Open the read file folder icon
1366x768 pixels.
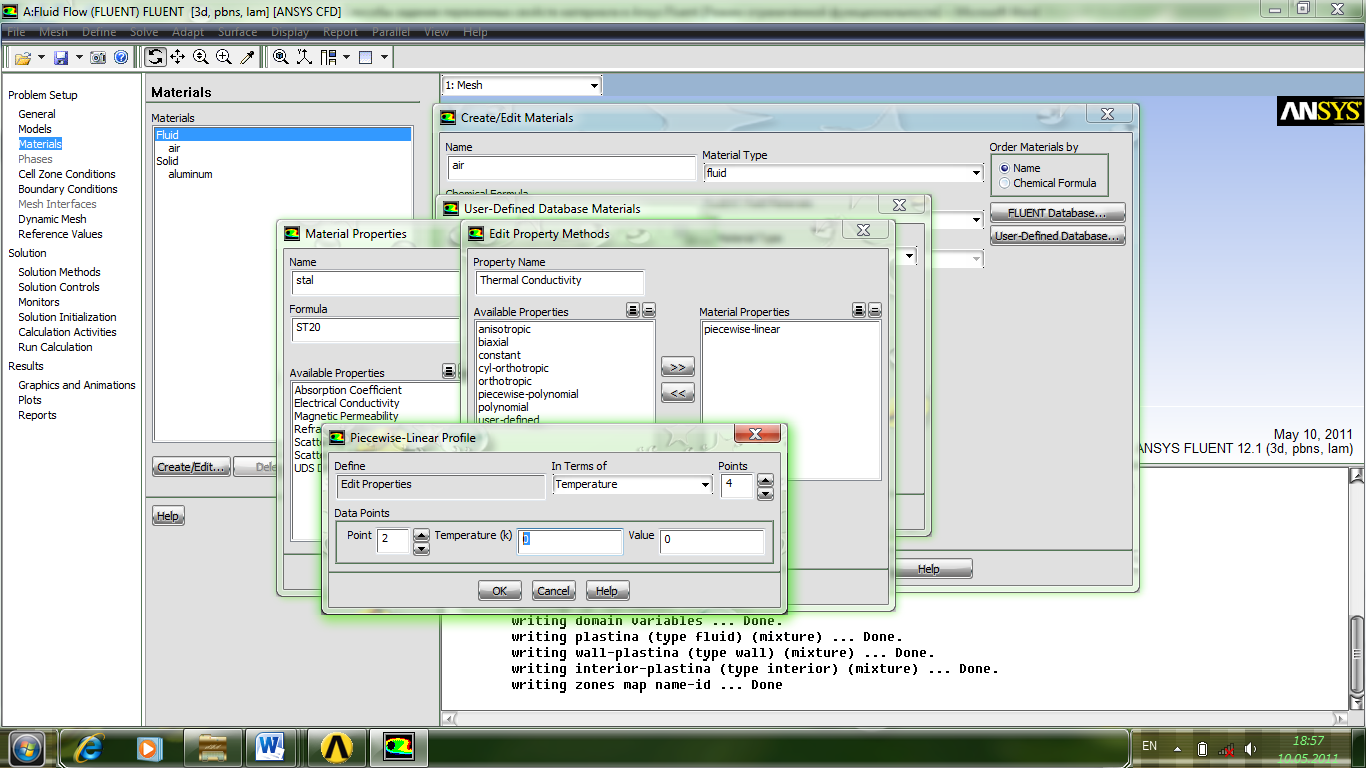coord(23,58)
